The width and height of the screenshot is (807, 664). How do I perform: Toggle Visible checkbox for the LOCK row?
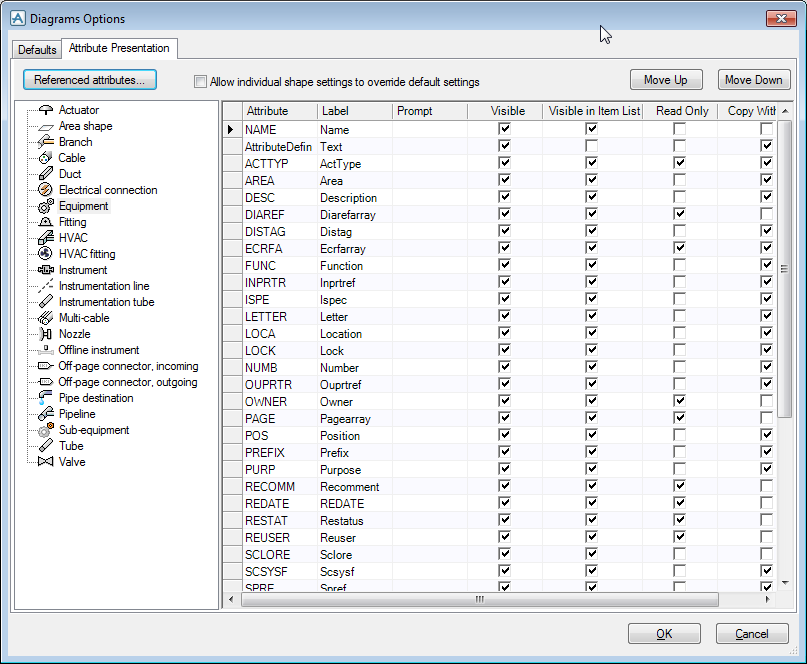point(504,350)
